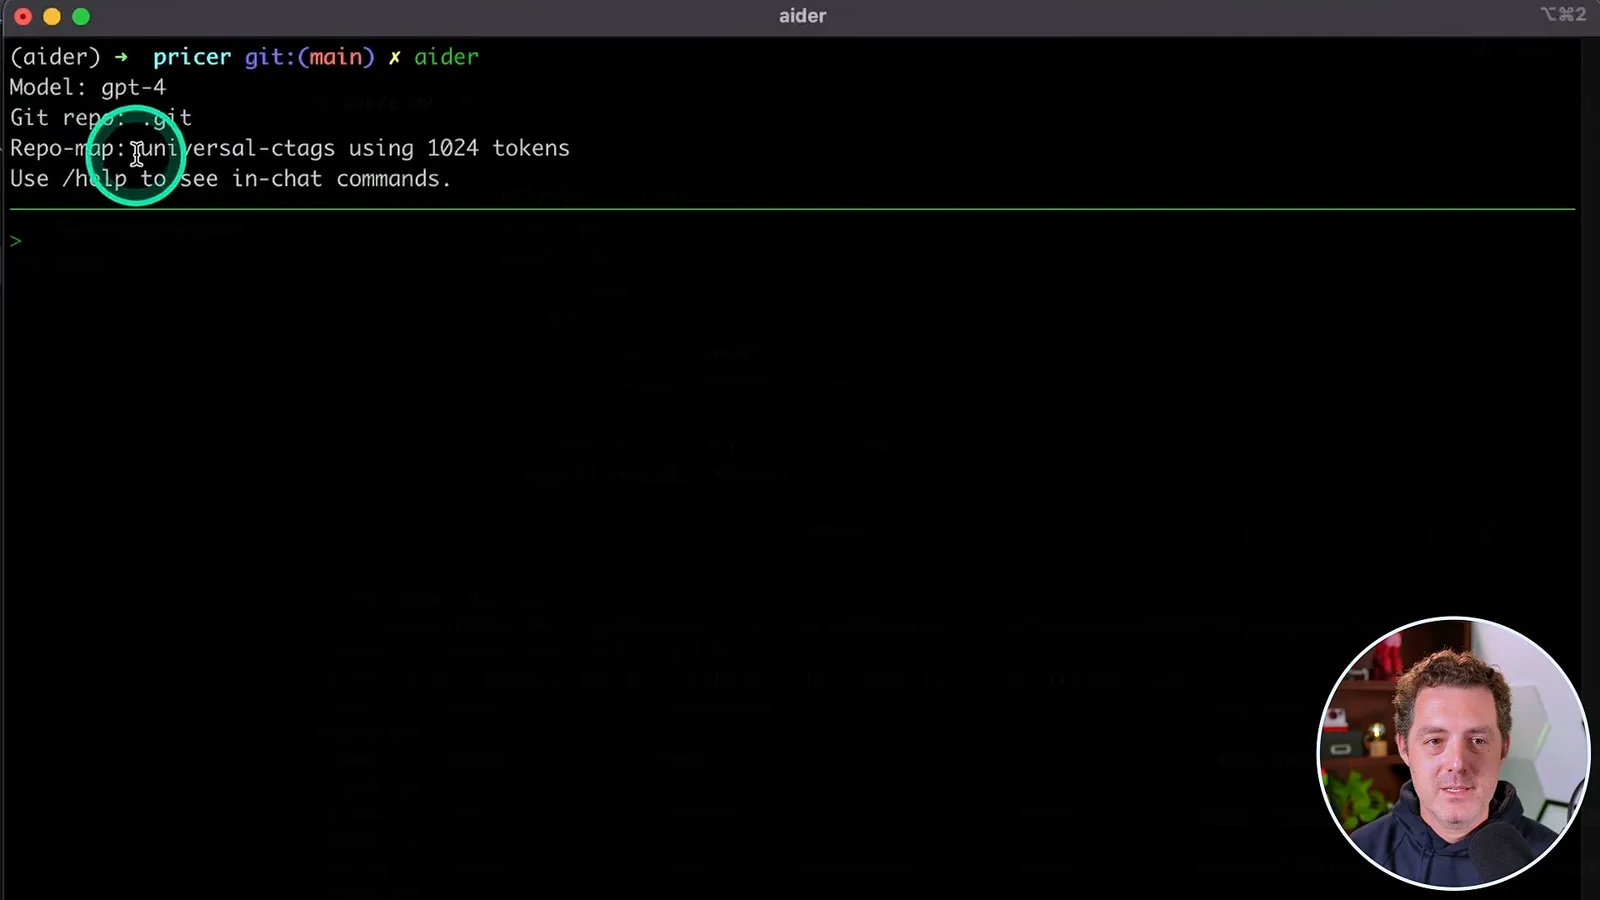Click the '(aider)' virtualenv label in prompt

(56, 57)
